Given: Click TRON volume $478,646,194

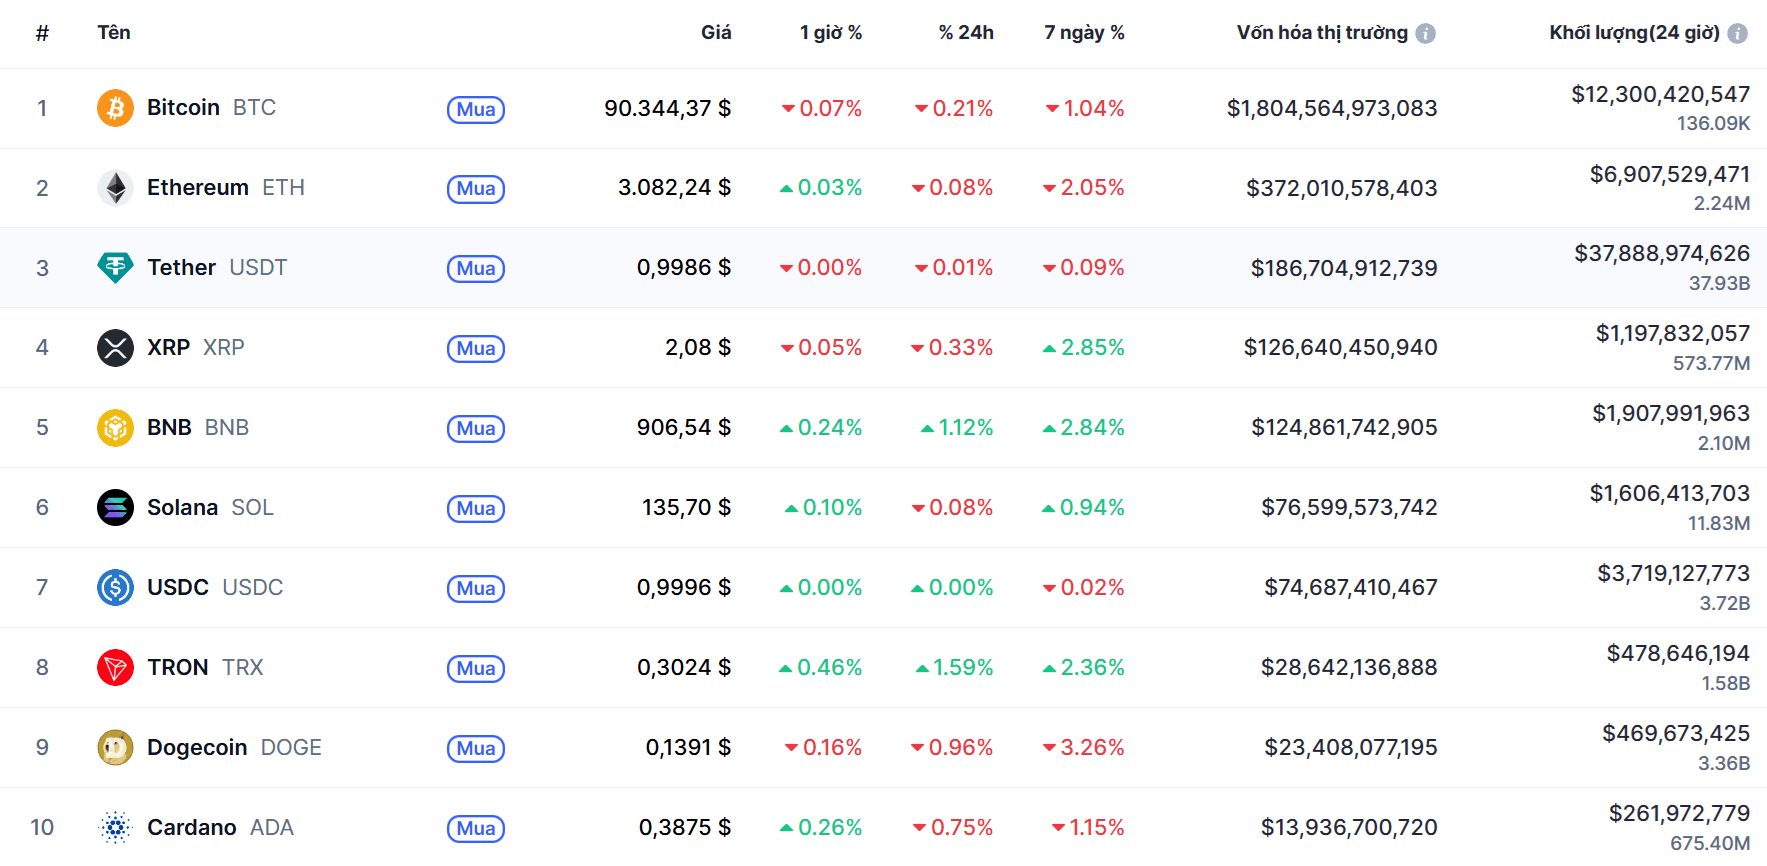Looking at the screenshot, I should click(x=1678, y=653).
